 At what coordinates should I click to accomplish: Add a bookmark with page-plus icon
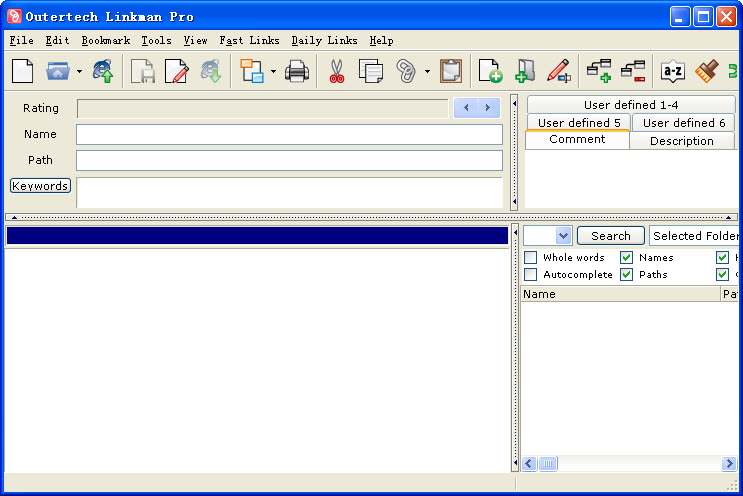tap(490, 72)
